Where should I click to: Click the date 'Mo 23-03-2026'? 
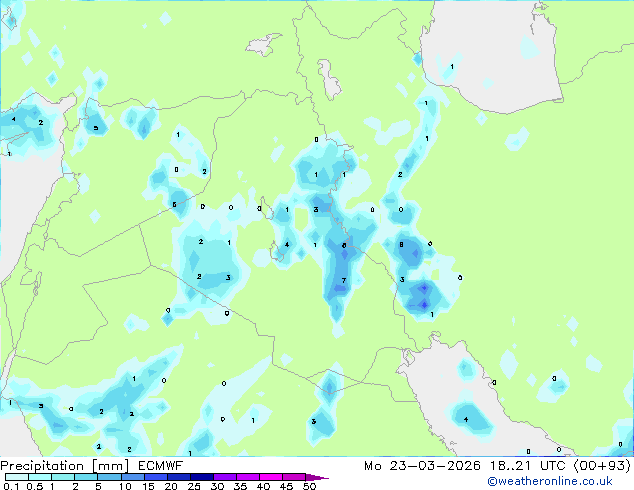tap(423, 466)
